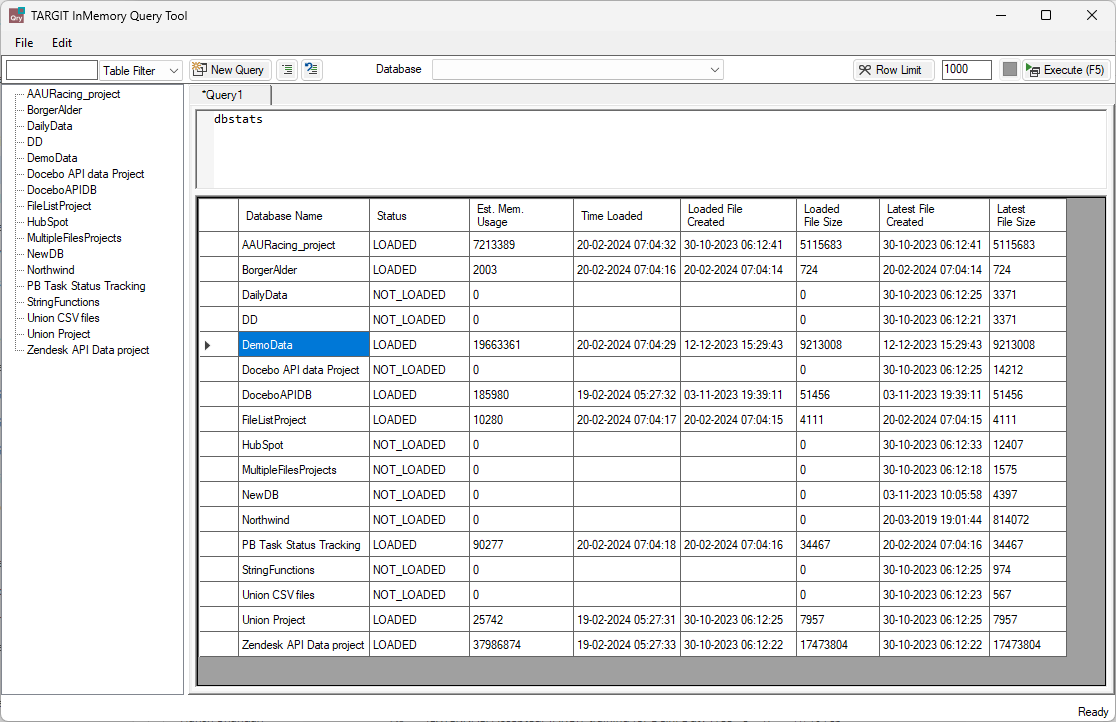Select Docebo API data Project in tree
The image size is (1116, 722).
click(85, 174)
